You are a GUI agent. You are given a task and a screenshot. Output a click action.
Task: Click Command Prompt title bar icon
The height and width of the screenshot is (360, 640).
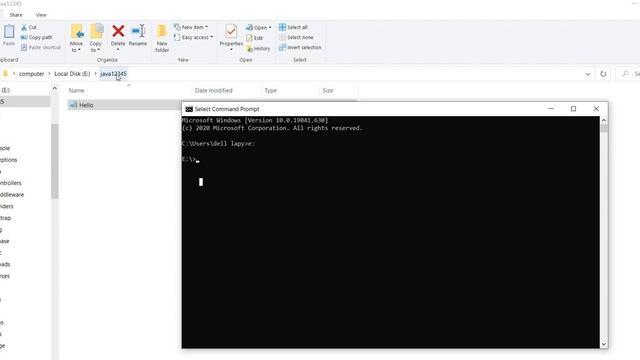[189, 109]
